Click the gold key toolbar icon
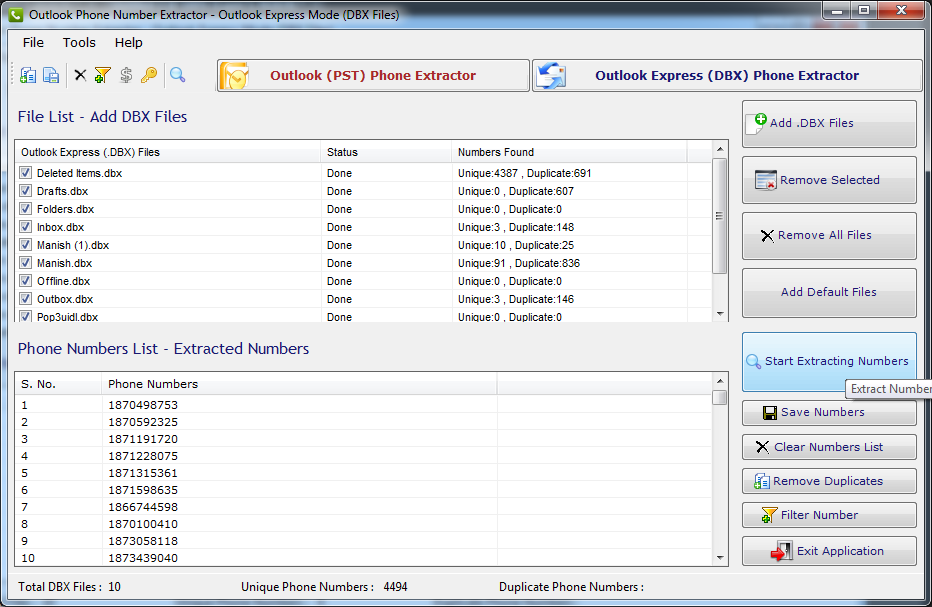Screen dimensions: 932x607 [x=149, y=75]
